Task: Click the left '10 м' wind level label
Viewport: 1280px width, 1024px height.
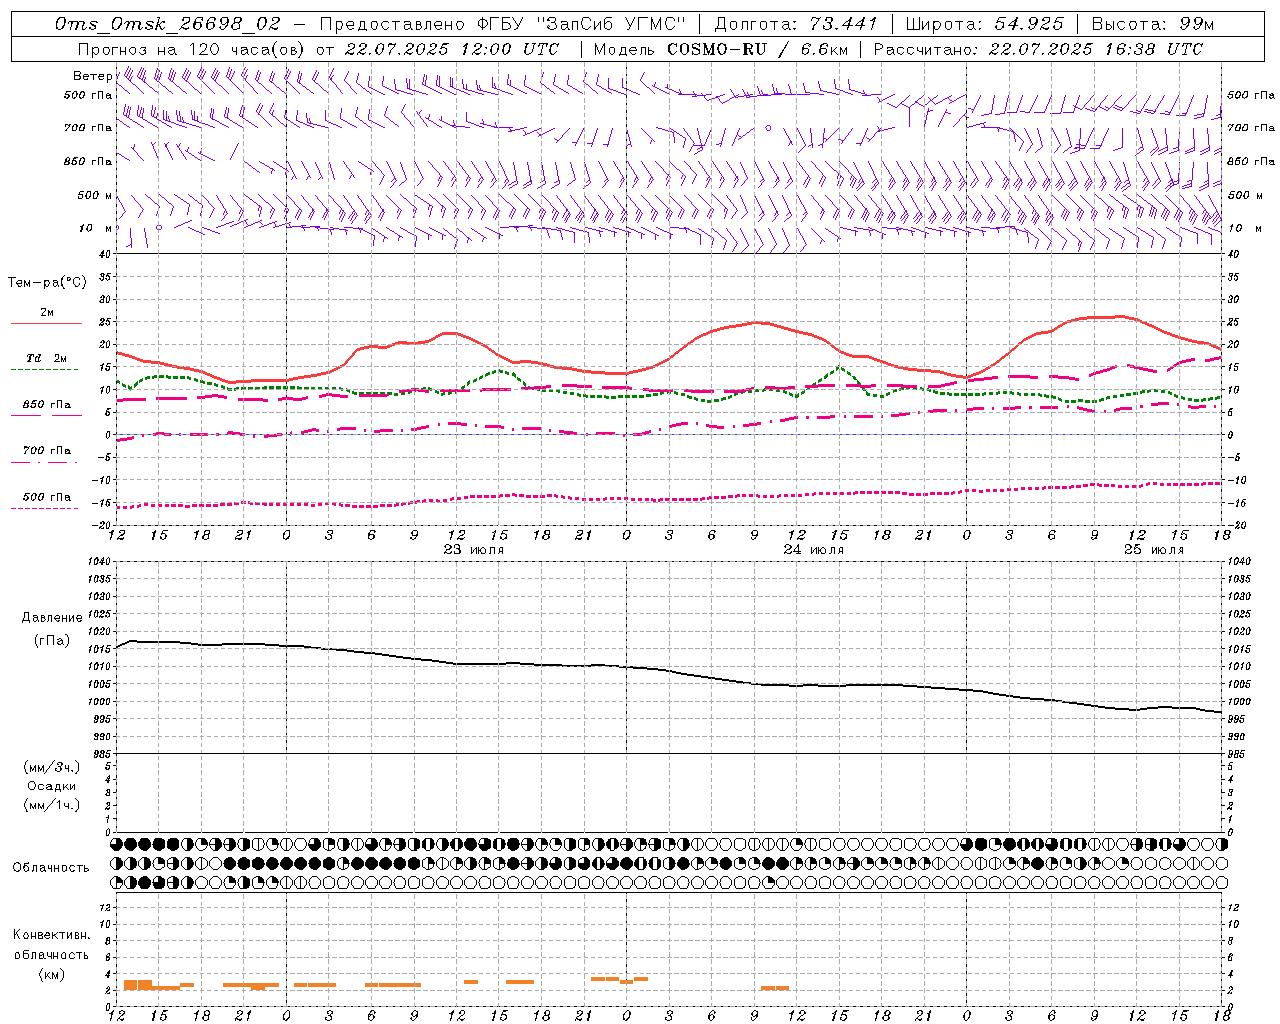Action: tap(95, 228)
